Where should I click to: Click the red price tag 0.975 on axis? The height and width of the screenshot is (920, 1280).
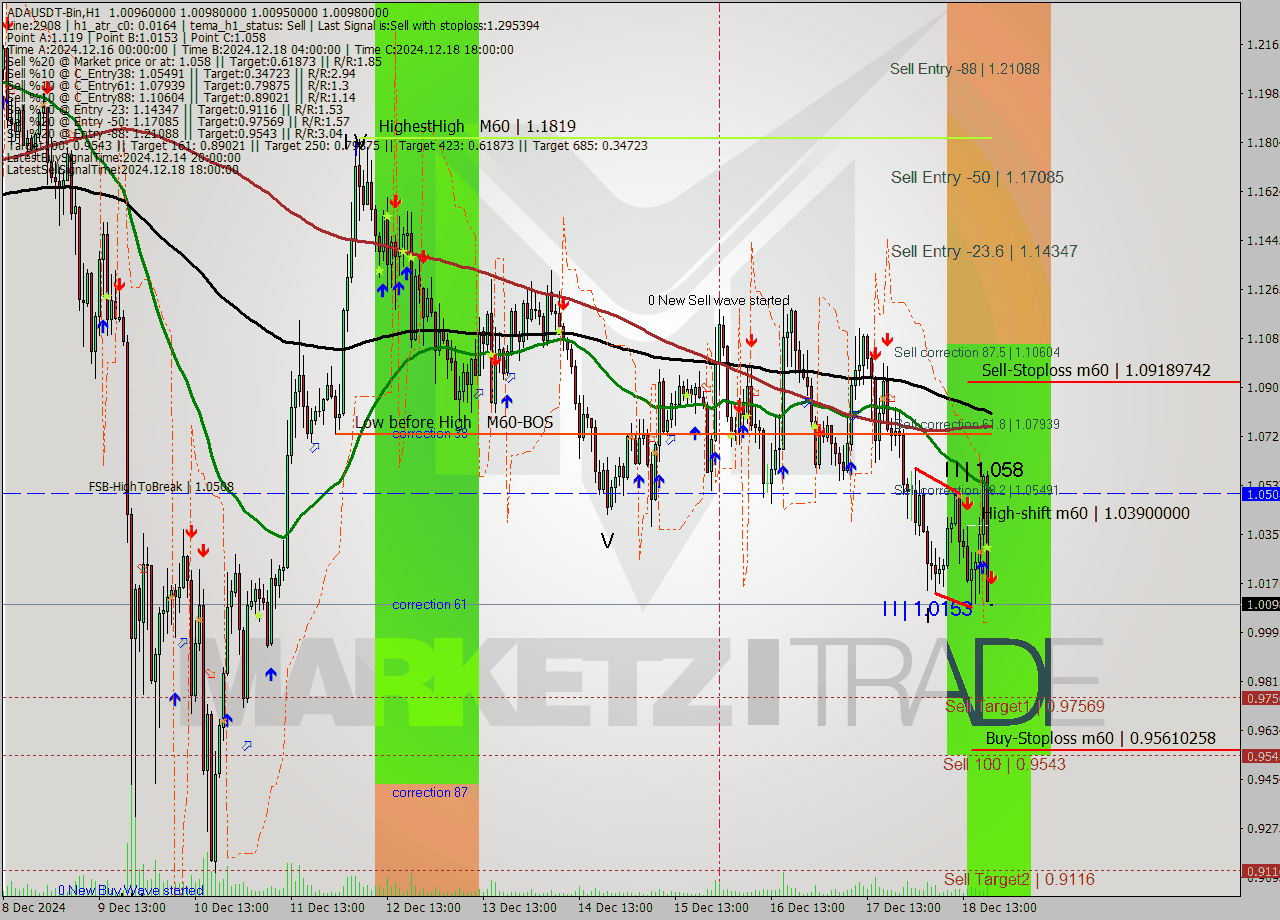pos(1260,698)
